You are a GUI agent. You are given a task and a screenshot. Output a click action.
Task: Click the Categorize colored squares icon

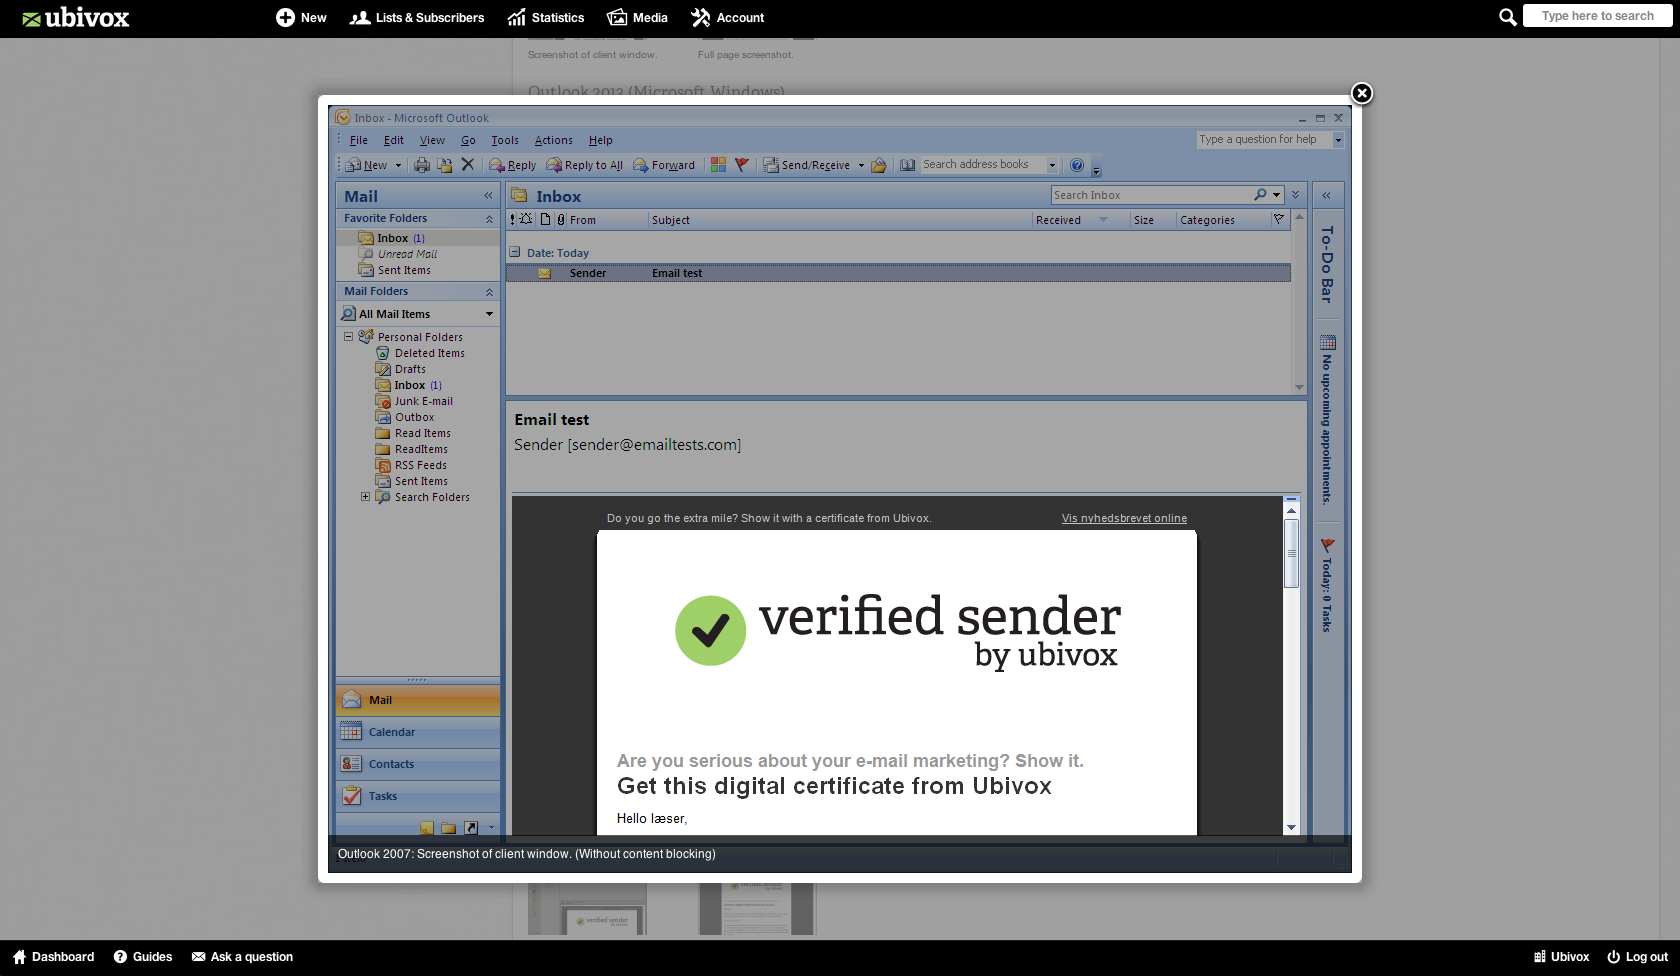pos(718,164)
